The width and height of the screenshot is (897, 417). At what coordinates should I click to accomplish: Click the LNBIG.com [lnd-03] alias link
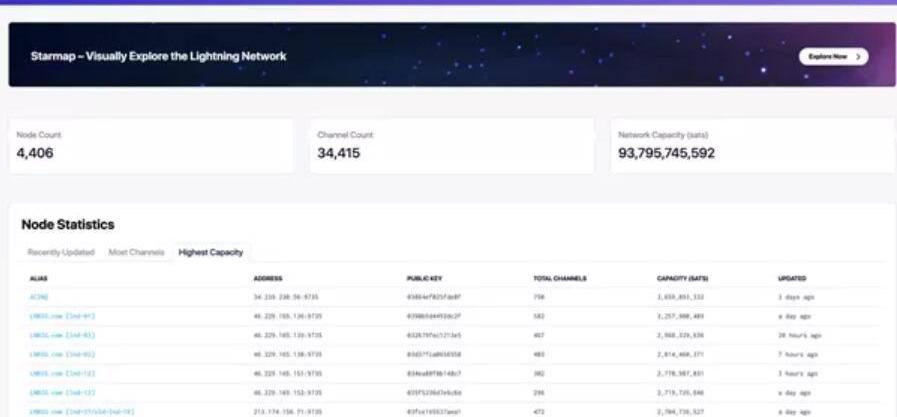(x=61, y=335)
